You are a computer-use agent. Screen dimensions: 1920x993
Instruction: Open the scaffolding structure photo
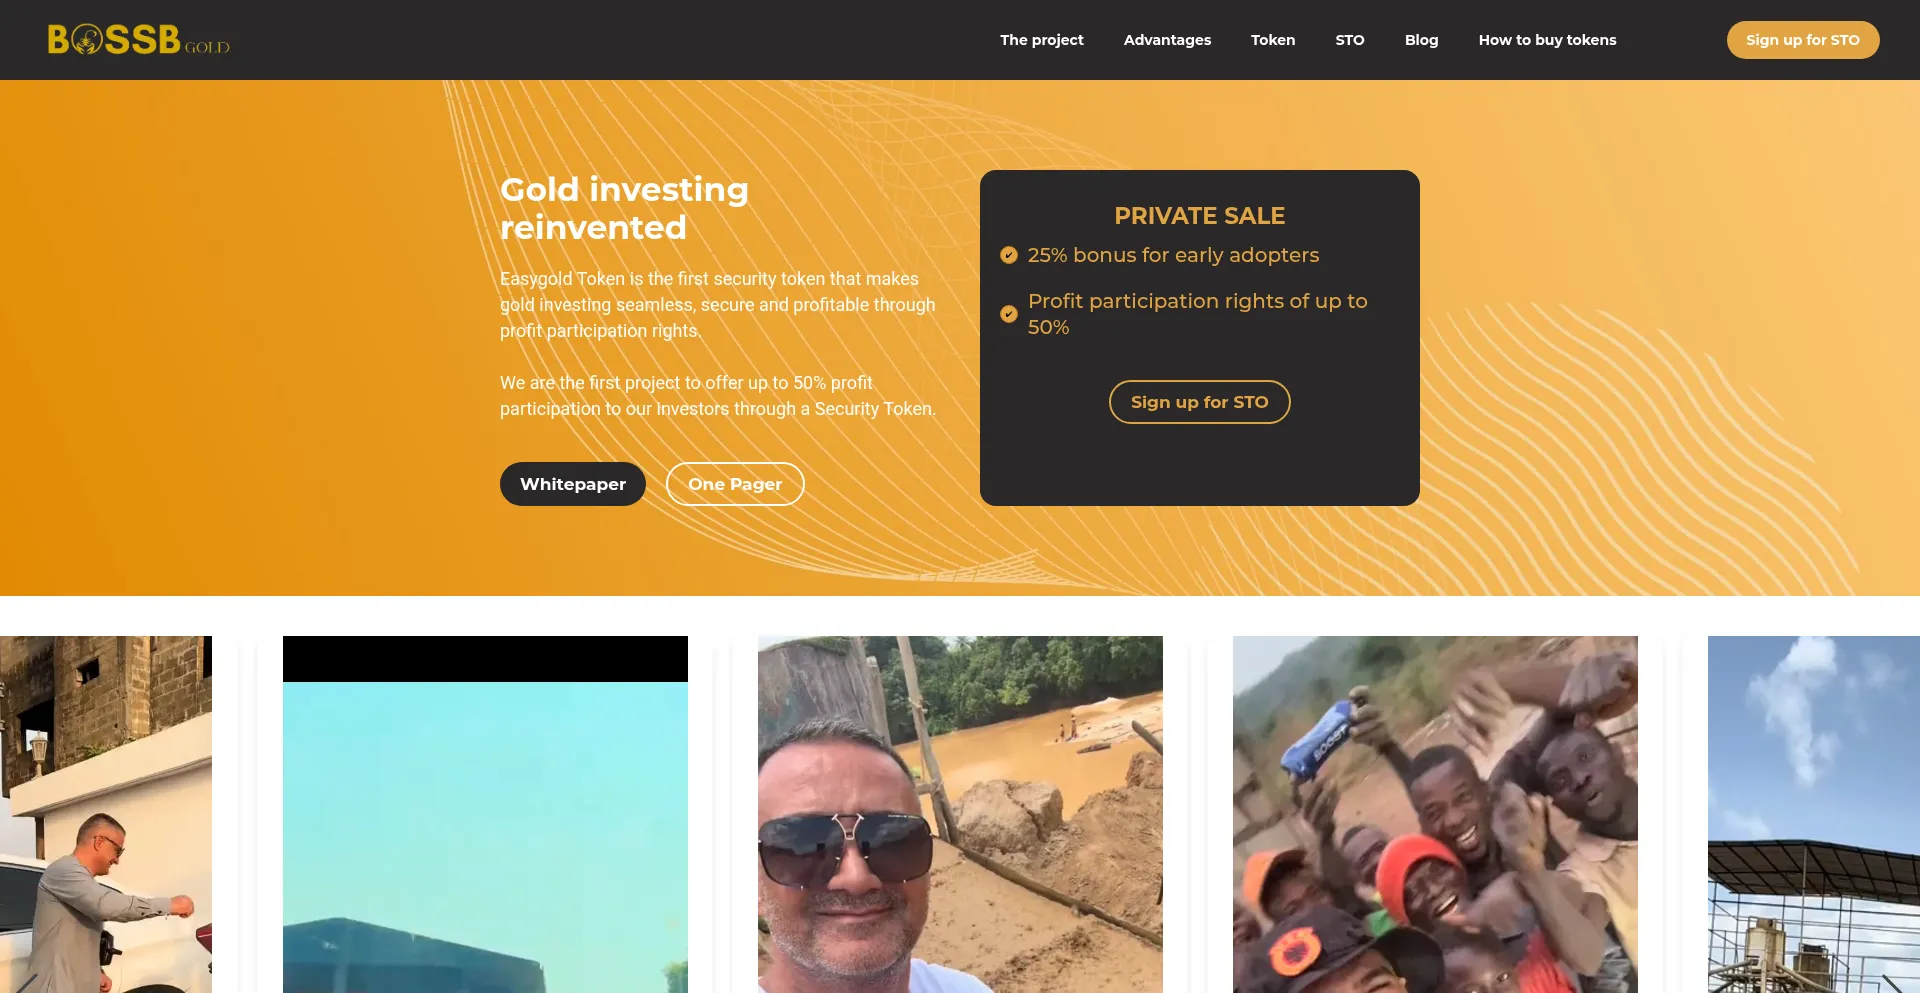coord(1814,814)
